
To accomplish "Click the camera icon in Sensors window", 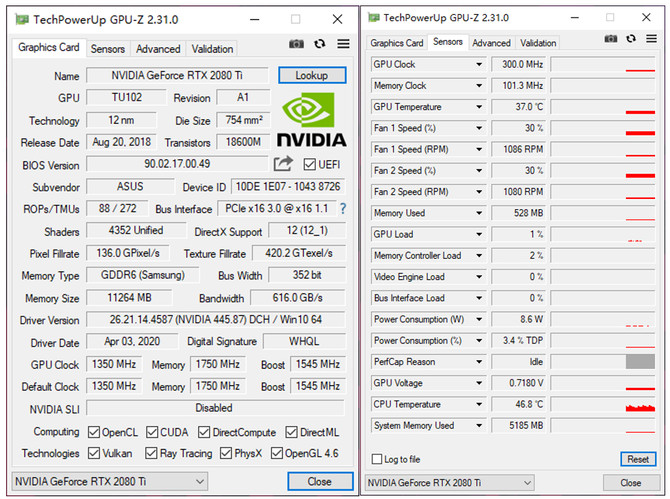I will click(611, 38).
